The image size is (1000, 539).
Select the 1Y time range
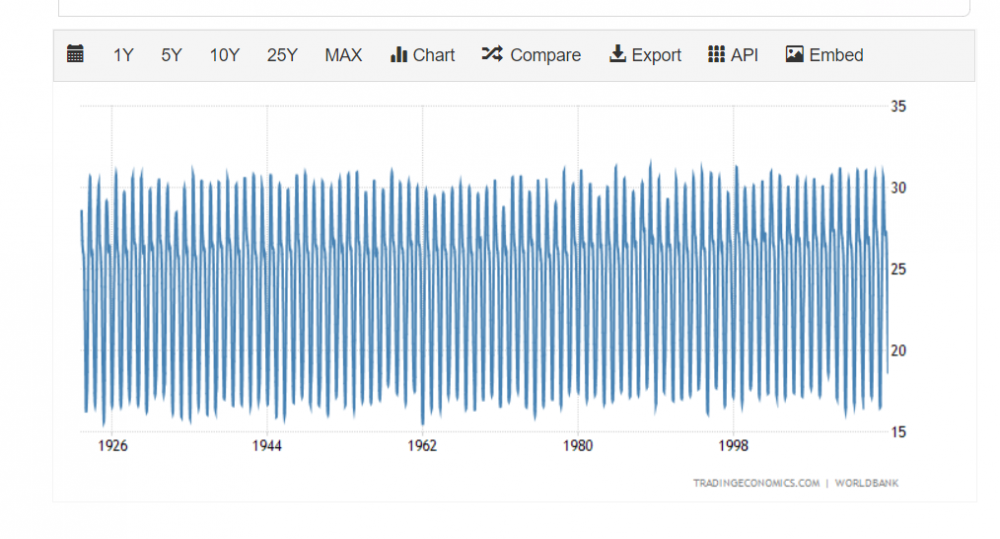pos(123,56)
